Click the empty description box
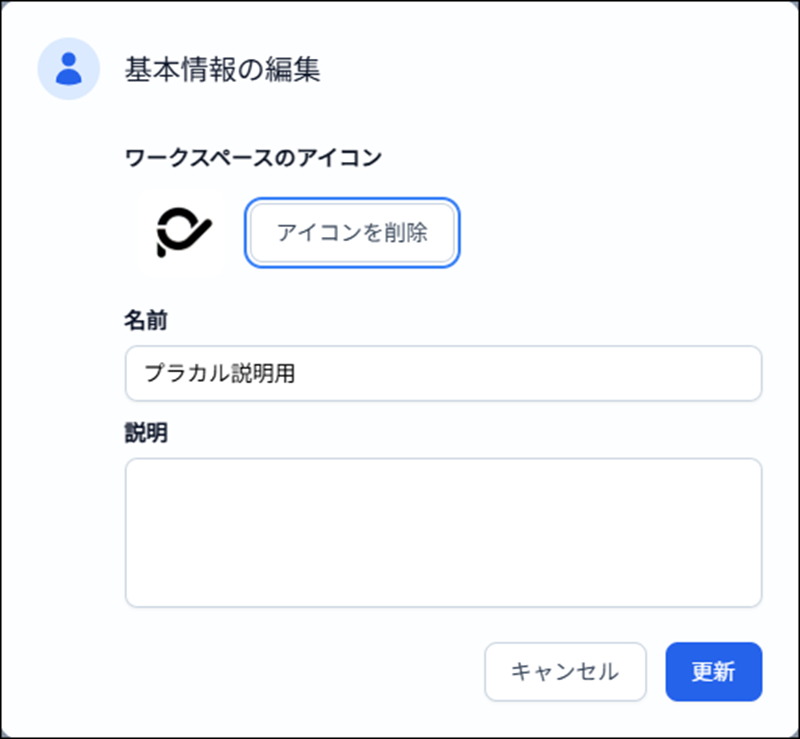 coord(443,532)
